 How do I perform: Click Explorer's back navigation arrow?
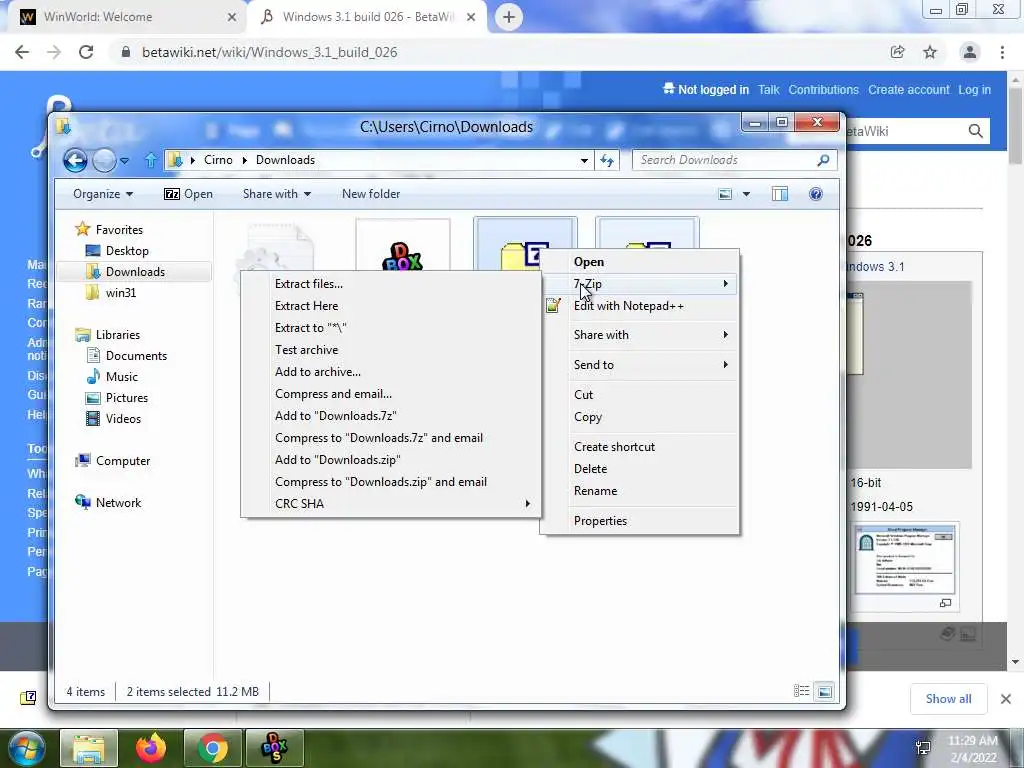75,160
